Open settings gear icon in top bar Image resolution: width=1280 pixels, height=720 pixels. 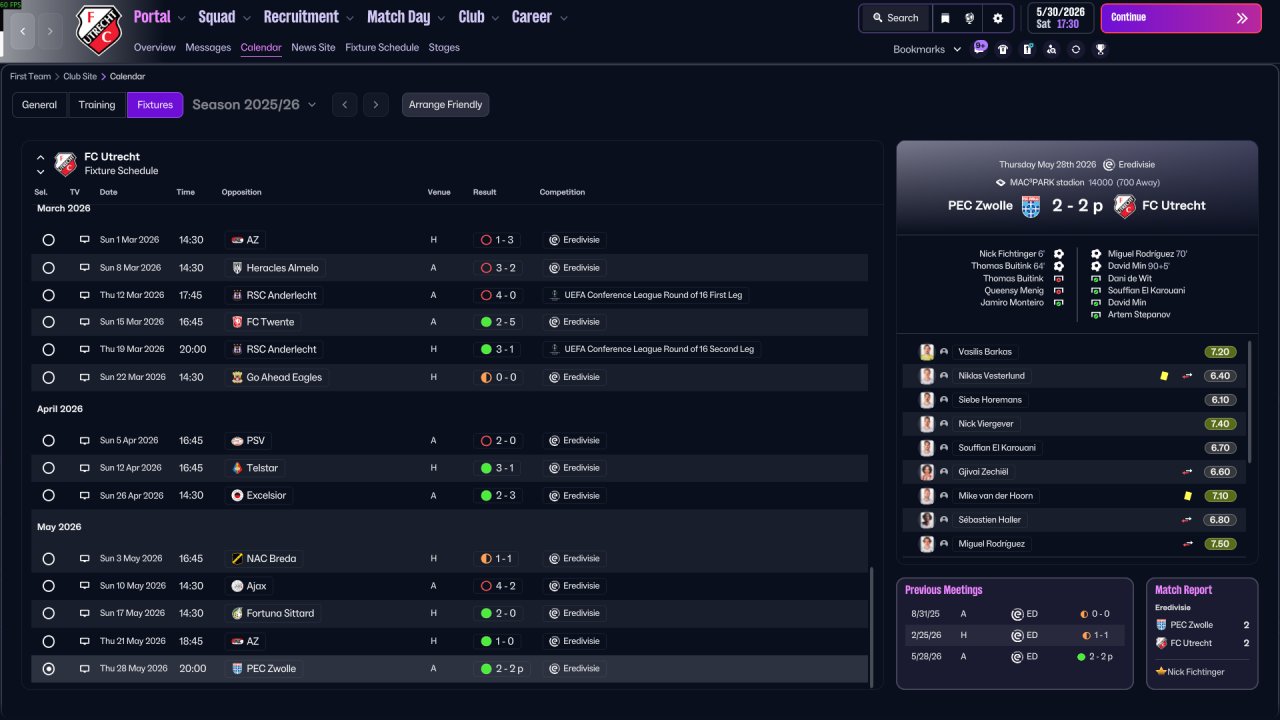[x=998, y=18]
